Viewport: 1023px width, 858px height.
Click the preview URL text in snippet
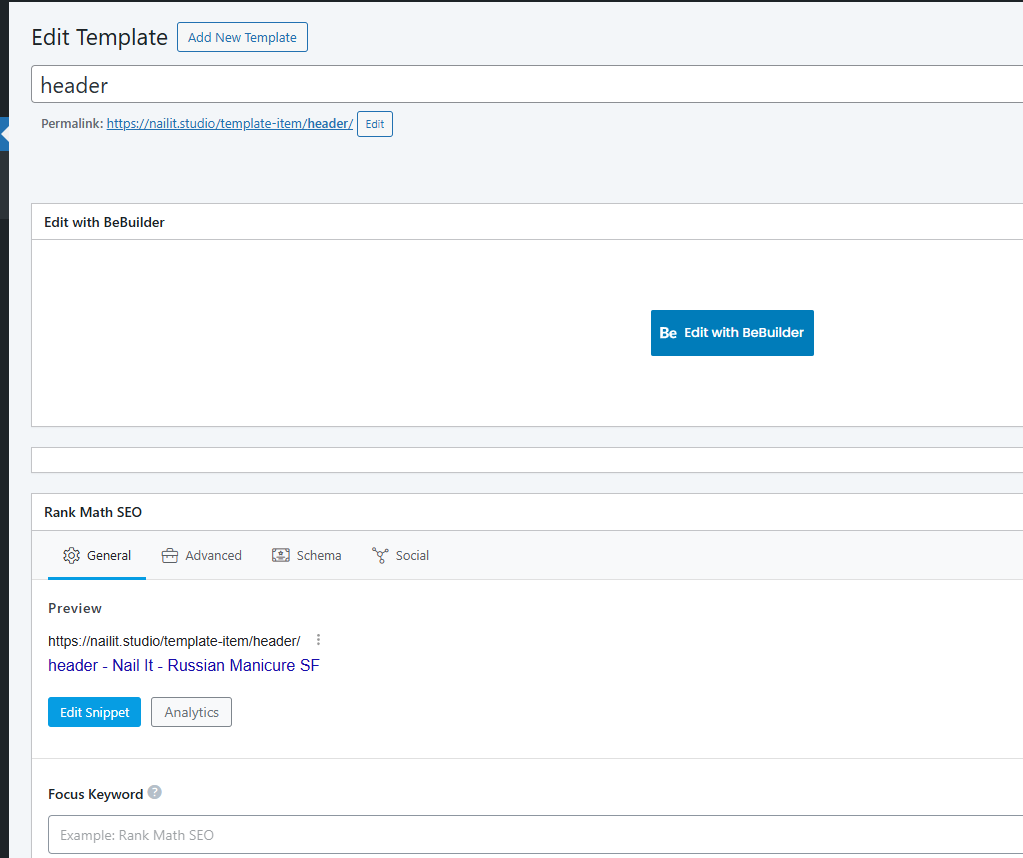(174, 641)
